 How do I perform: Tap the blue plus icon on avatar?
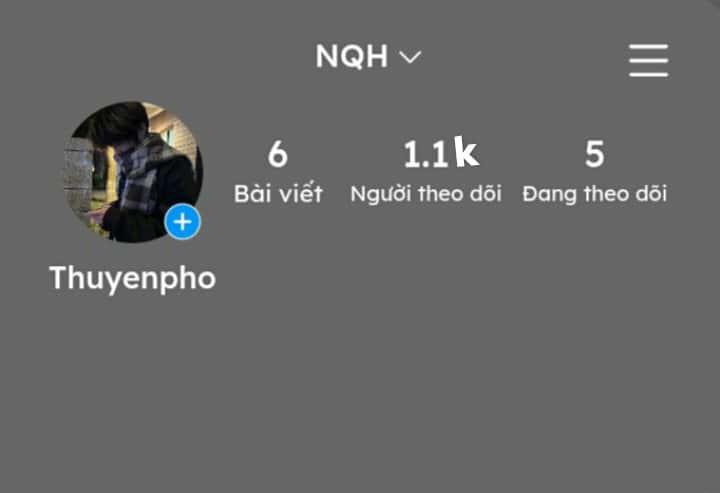[x=183, y=222]
